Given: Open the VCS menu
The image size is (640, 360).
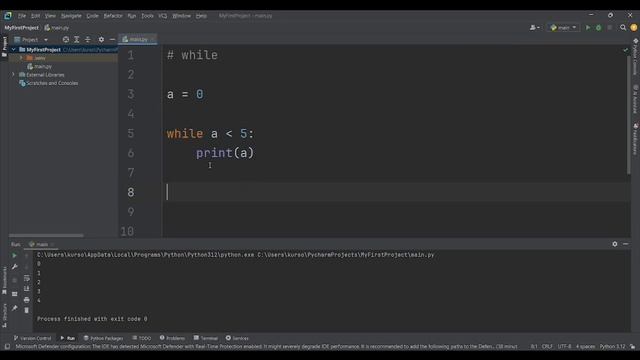Looking at the screenshot, I should pyautogui.click(x=162, y=16).
